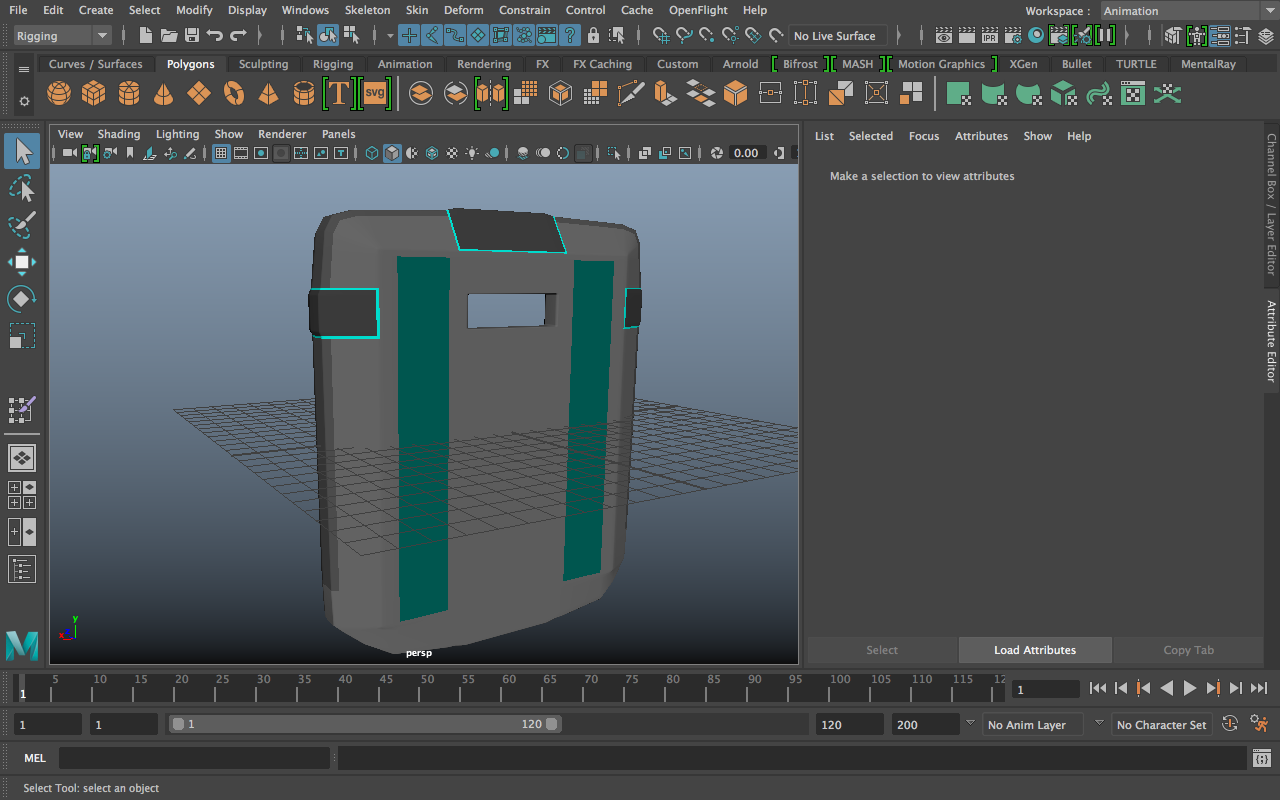Open the Render Settings clapboard-gear icon
Image resolution: width=1280 pixels, height=800 pixels.
click(1012, 36)
